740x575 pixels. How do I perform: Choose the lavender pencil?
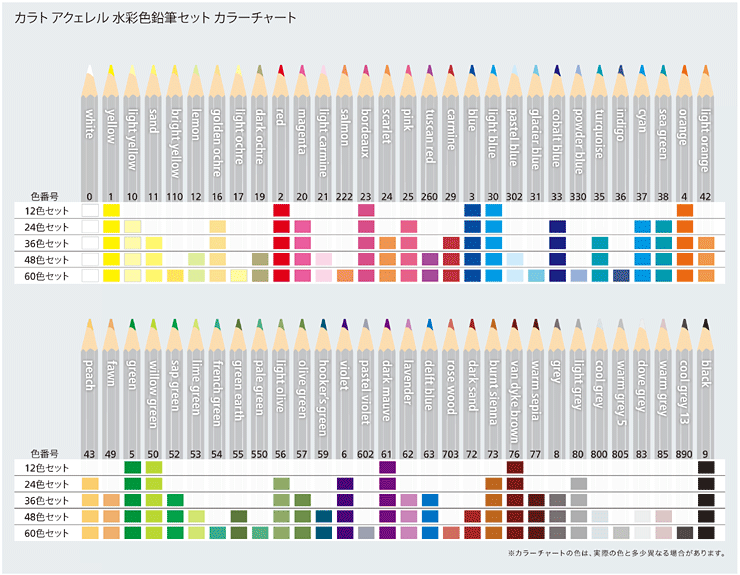[x=408, y=380]
